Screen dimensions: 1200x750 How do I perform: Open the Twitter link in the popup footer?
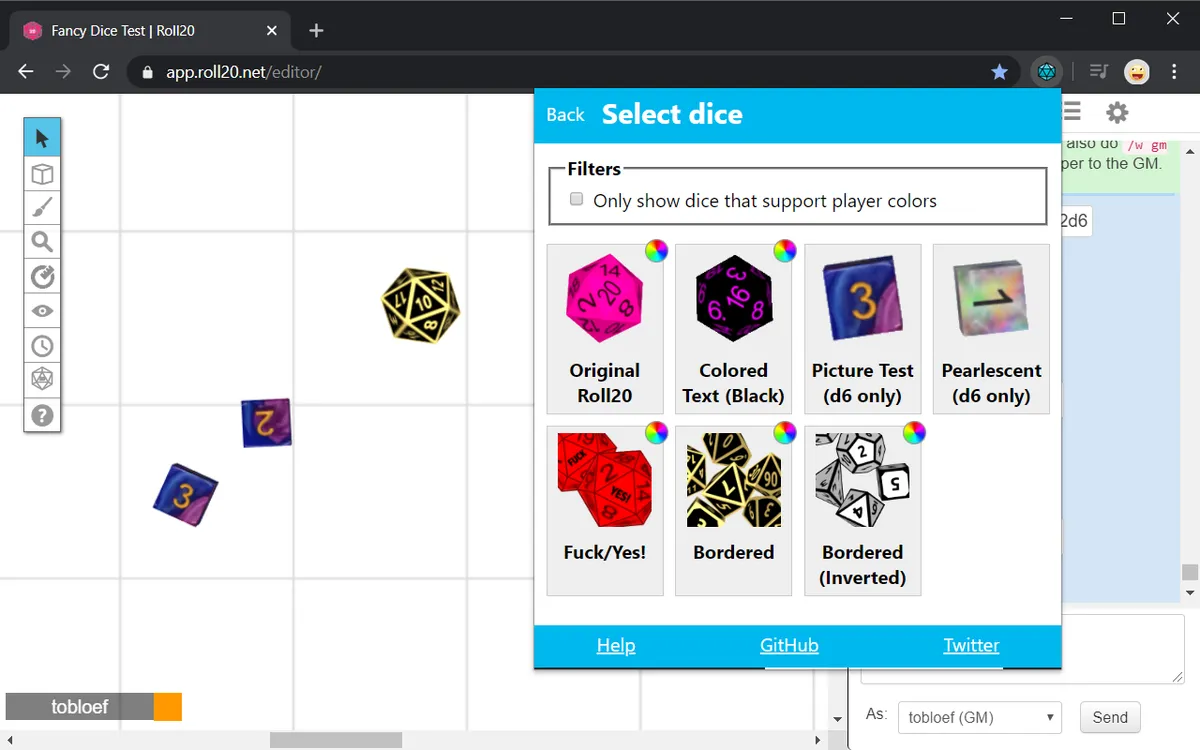click(971, 645)
